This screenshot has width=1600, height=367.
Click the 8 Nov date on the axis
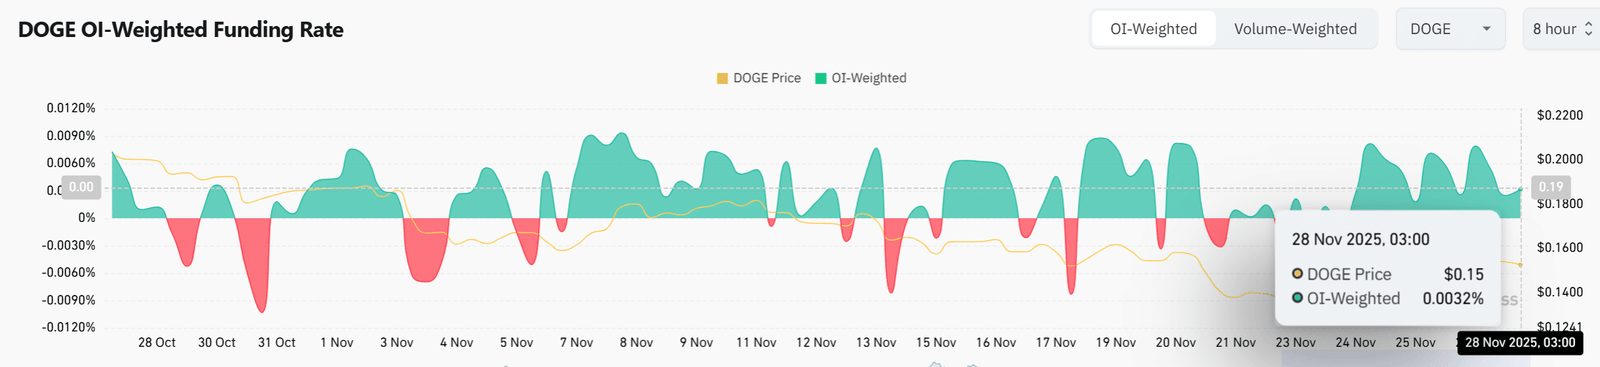[x=636, y=342]
